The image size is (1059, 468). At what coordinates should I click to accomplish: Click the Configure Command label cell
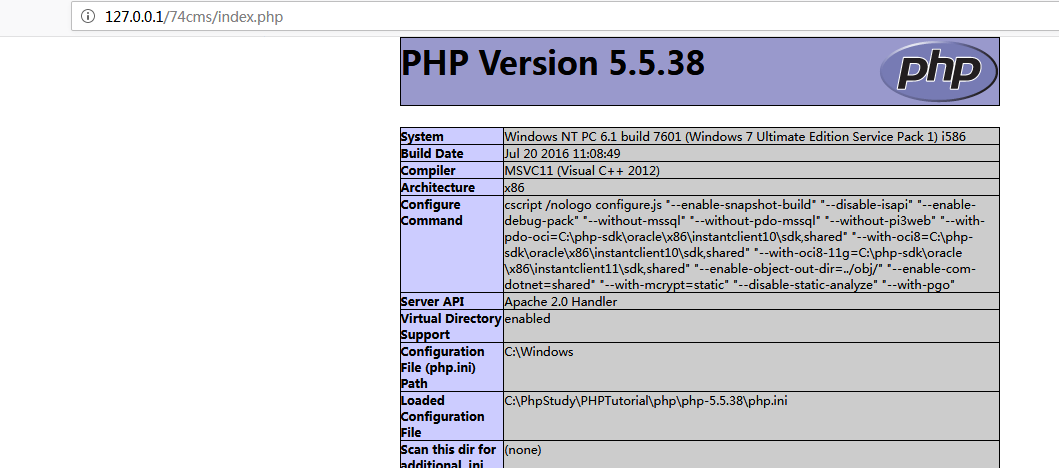452,244
